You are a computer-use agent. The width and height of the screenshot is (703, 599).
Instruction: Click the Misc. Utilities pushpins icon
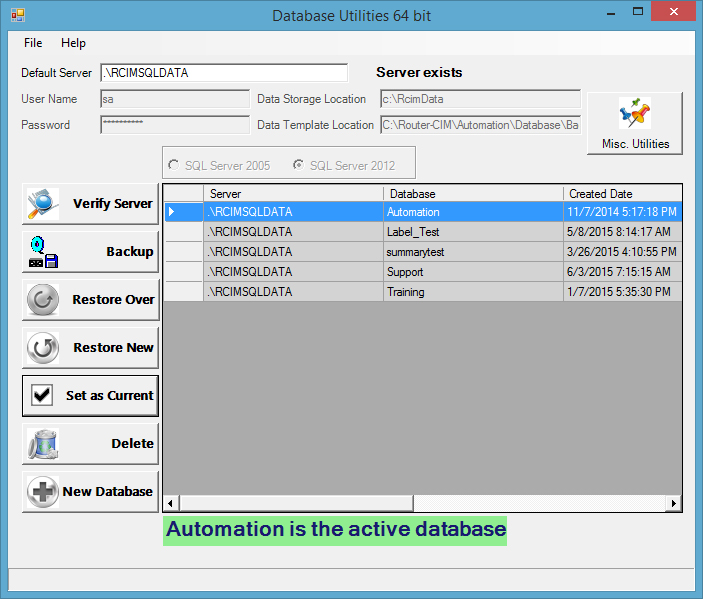[x=634, y=113]
